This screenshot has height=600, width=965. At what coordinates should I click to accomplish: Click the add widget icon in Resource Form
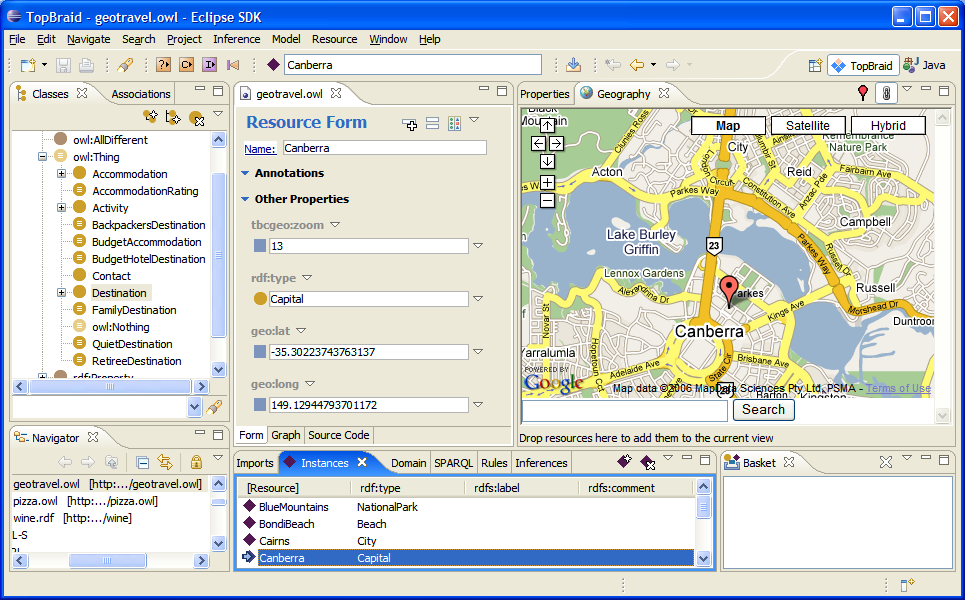(410, 124)
